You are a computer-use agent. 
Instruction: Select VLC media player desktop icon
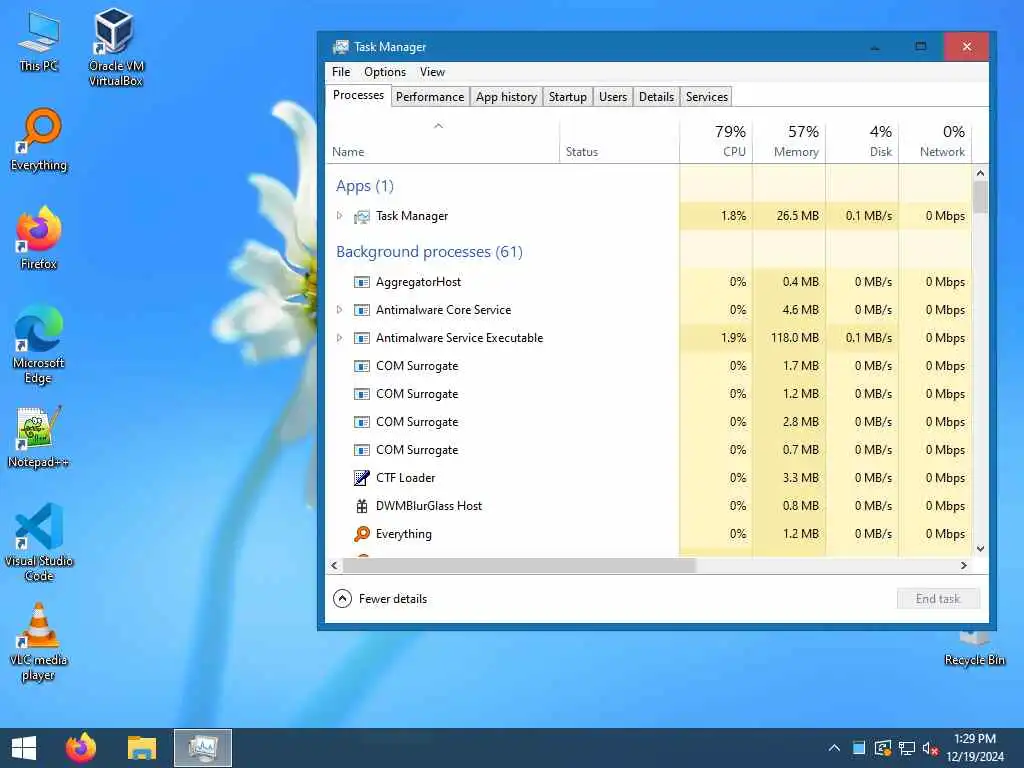(39, 641)
